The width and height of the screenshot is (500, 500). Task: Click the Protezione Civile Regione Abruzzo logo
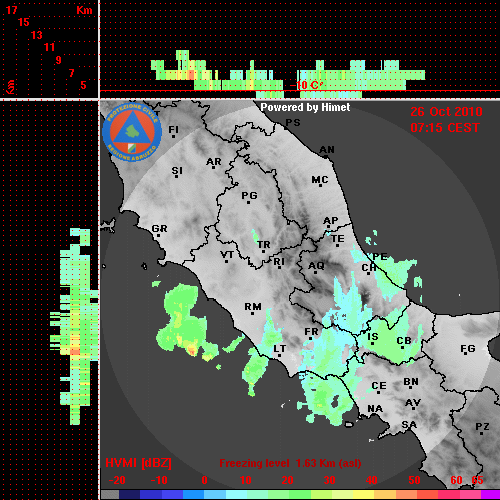pyautogui.click(x=132, y=132)
